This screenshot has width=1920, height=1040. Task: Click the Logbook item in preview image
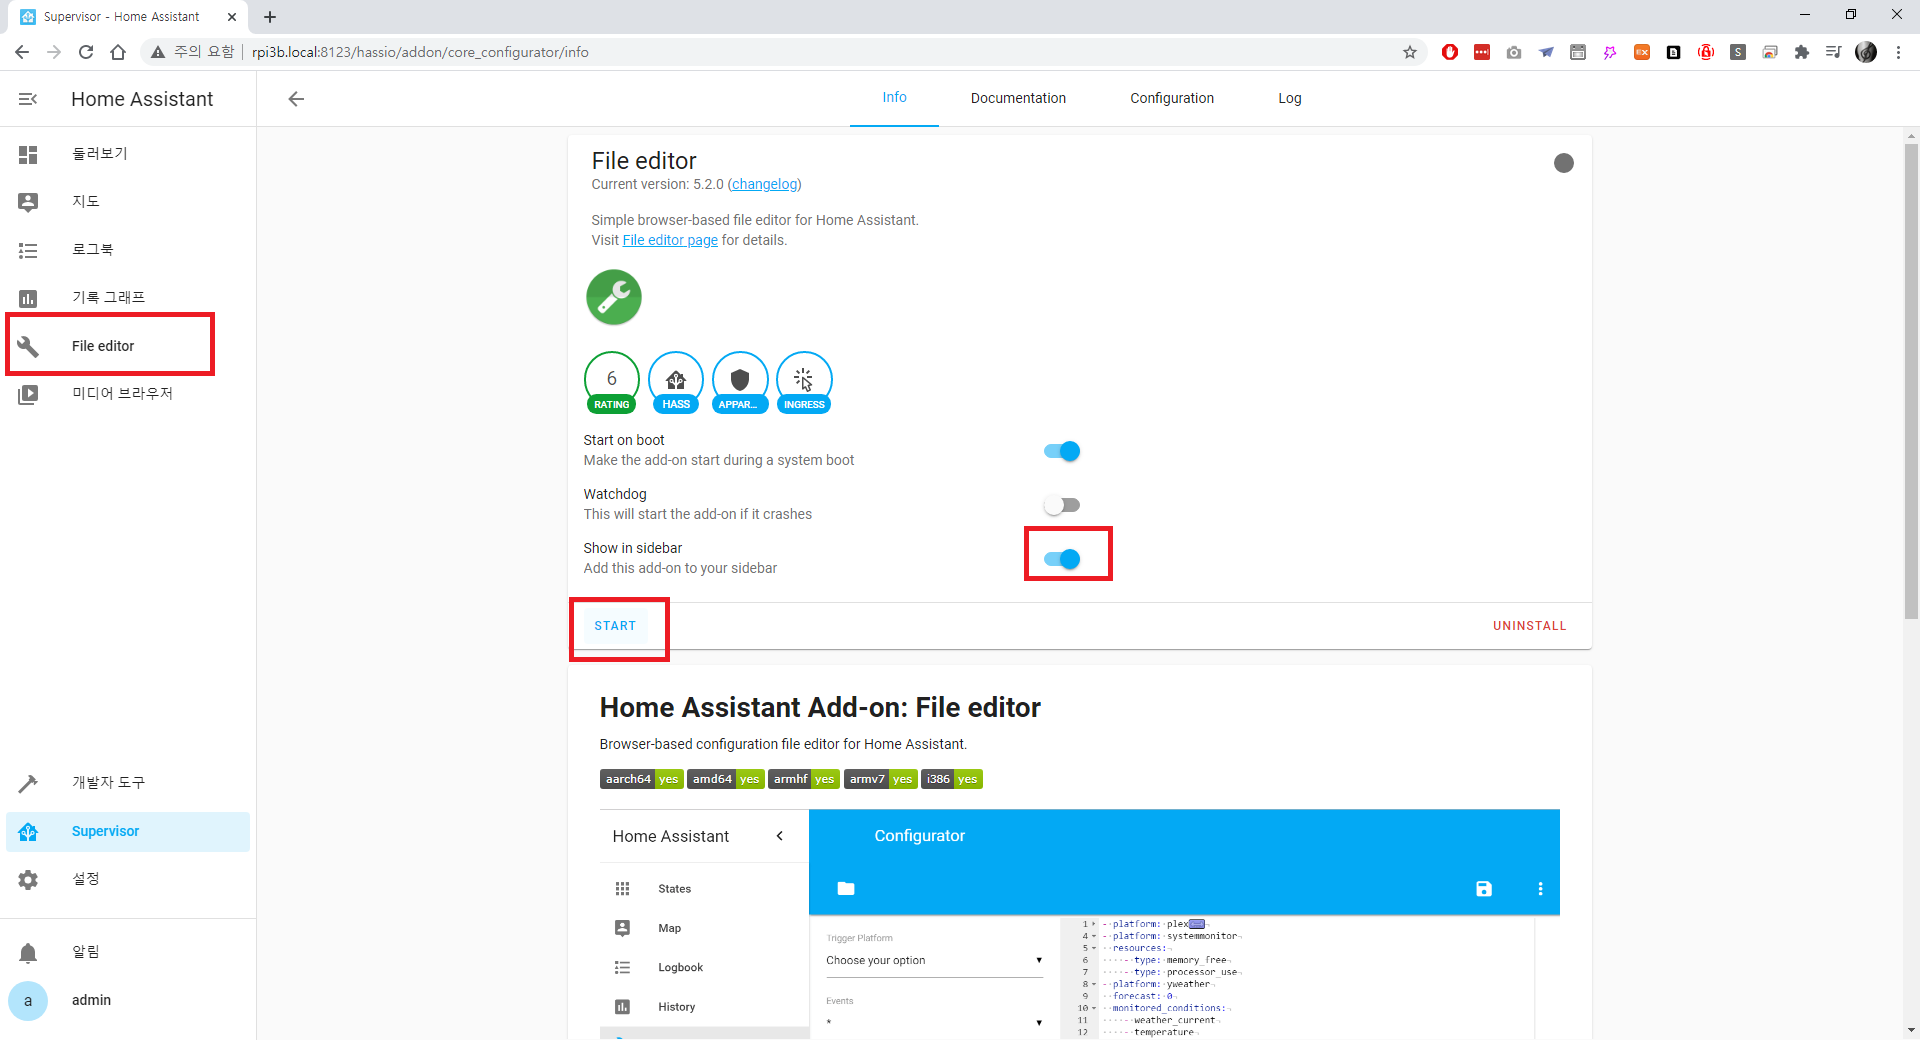(680, 968)
